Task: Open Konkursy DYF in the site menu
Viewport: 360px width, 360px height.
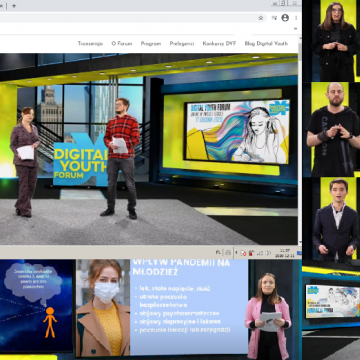Action: point(219,43)
